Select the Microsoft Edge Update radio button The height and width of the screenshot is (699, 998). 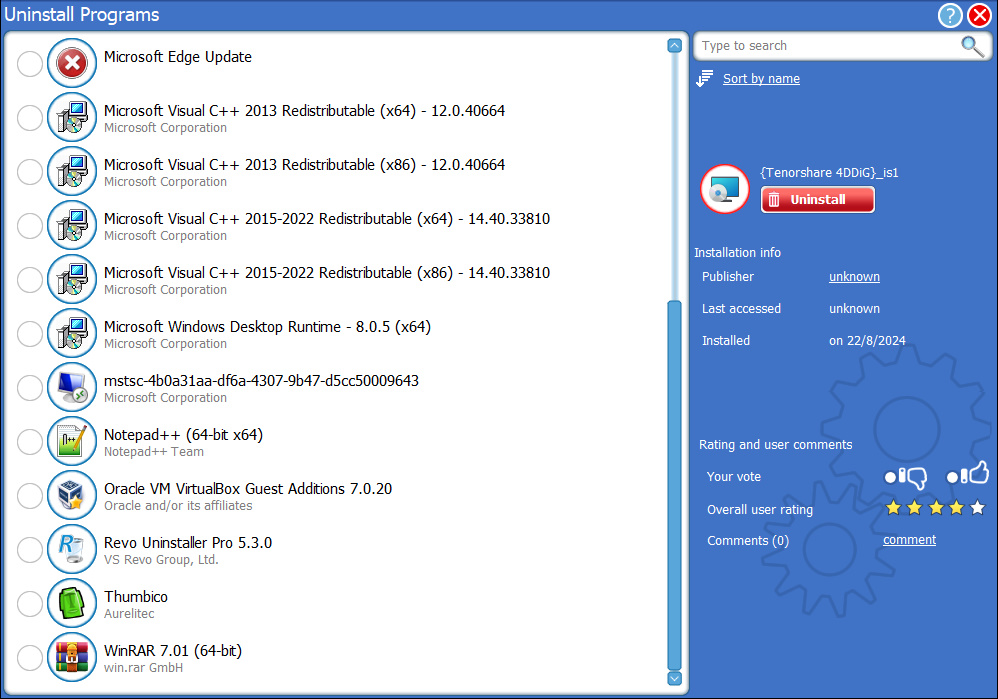(x=30, y=64)
